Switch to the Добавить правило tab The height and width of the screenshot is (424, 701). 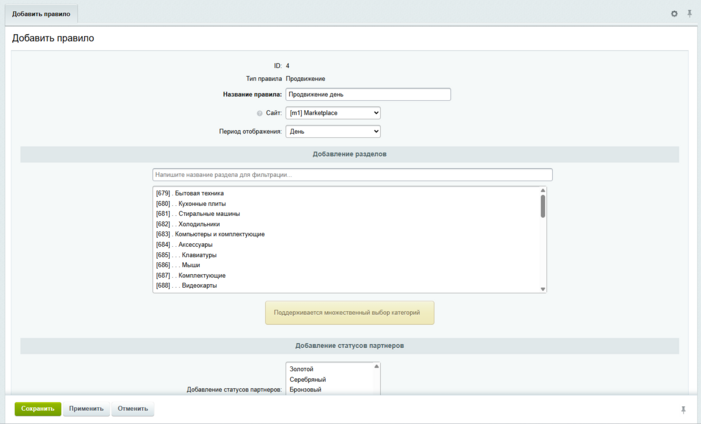[x=40, y=14]
